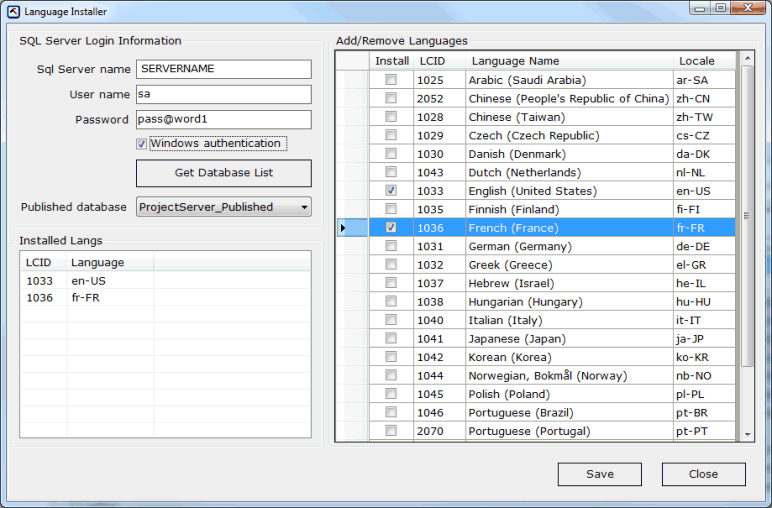
Task: Click the Save button
Action: (x=600, y=474)
